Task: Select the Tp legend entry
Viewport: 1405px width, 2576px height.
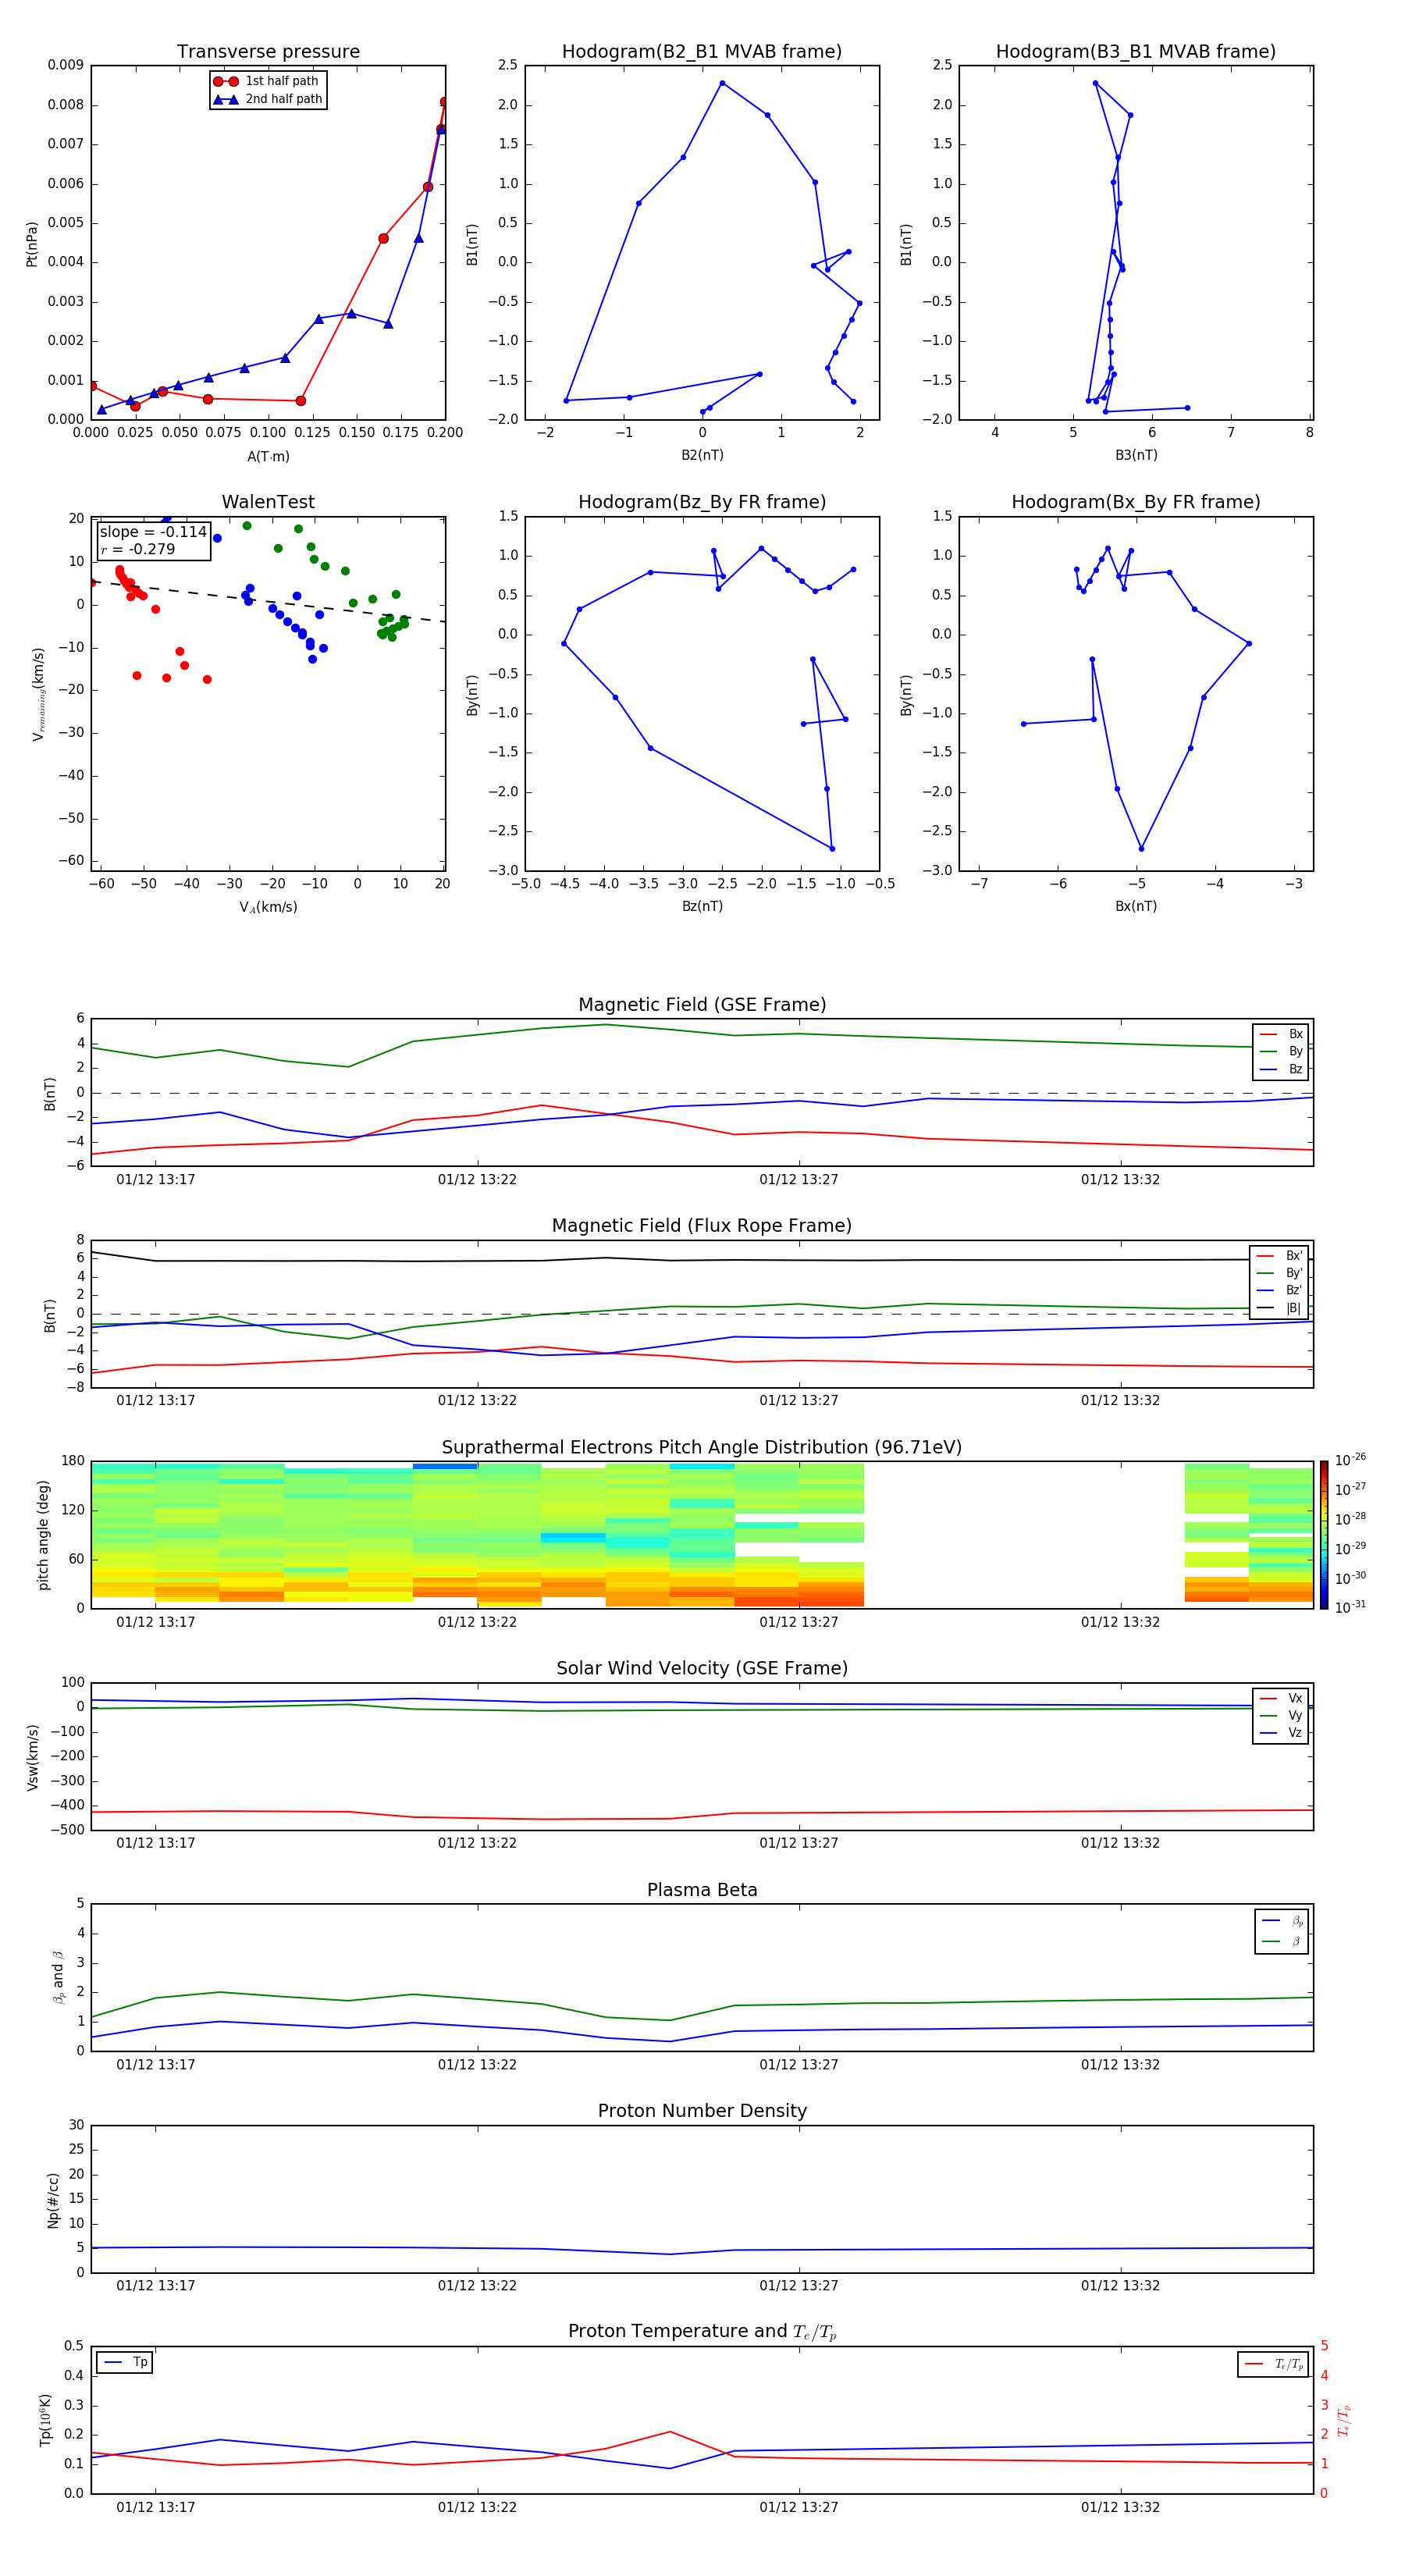Action: tap(126, 2362)
